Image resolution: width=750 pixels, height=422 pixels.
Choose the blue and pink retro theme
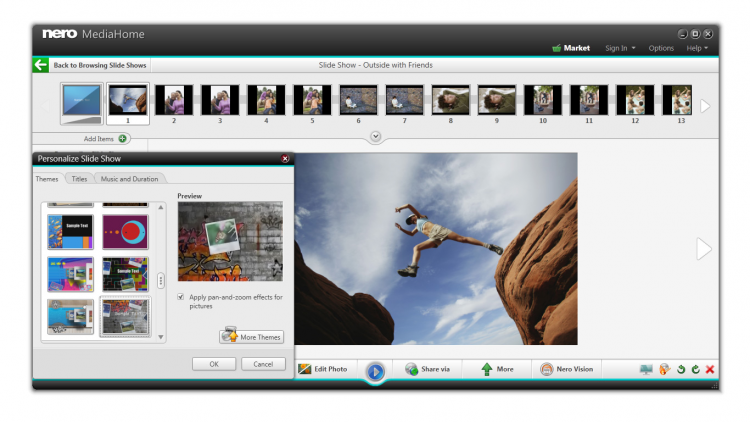pyautogui.click(x=70, y=274)
